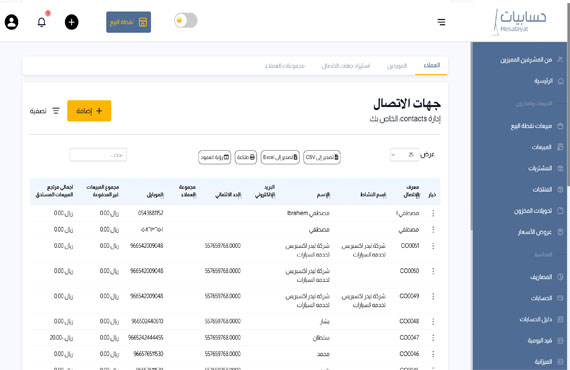Sort by معرف الإتصال contact ID column
570x370 pixels.
[412, 191]
